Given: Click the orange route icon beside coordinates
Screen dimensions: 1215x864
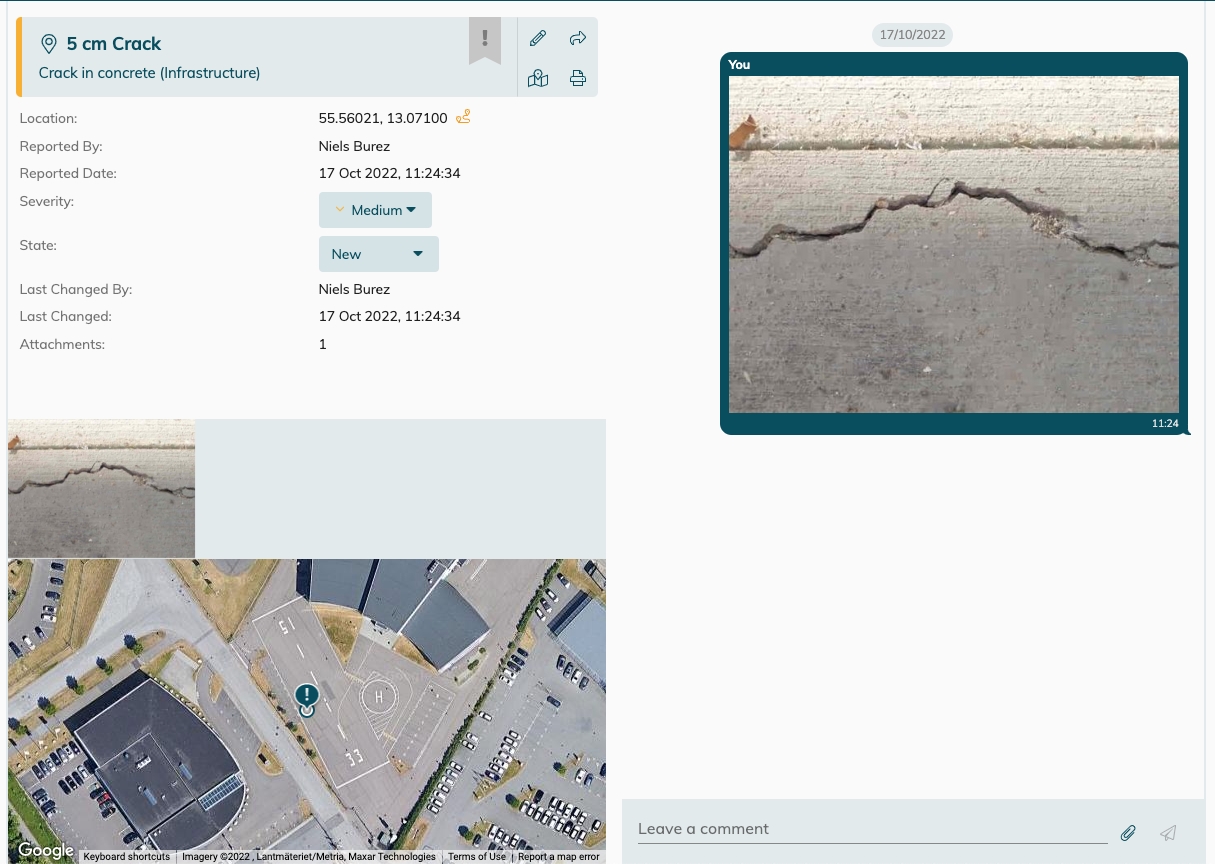Looking at the screenshot, I should (x=463, y=117).
